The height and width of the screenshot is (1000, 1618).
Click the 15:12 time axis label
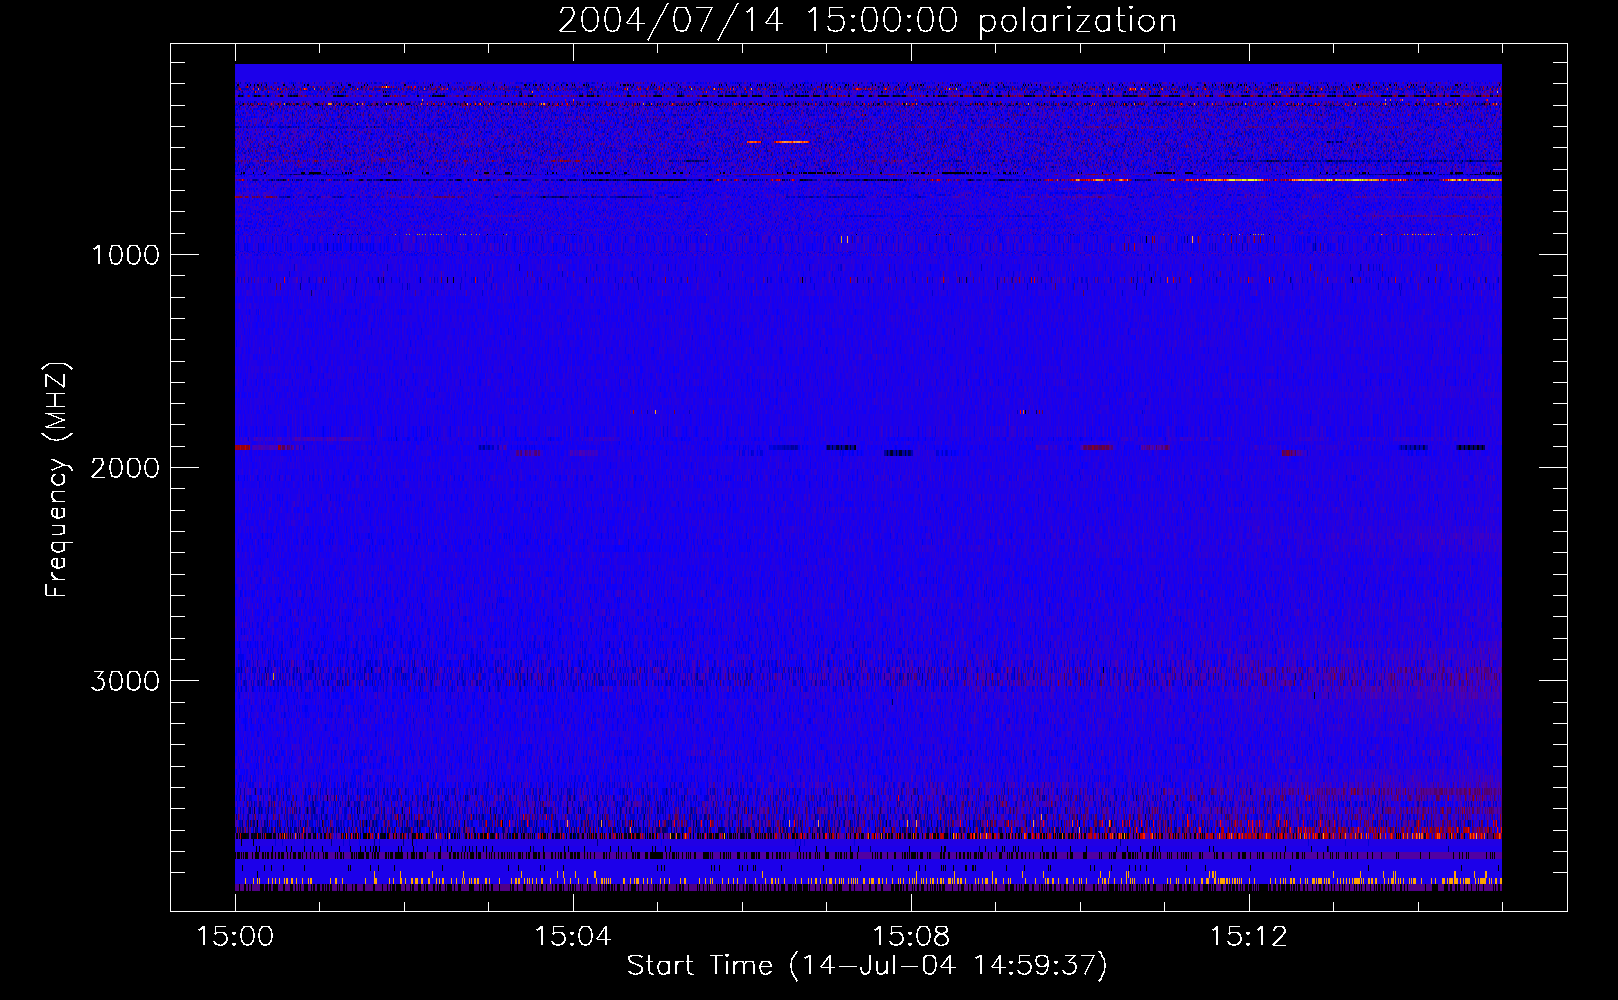tap(1248, 937)
